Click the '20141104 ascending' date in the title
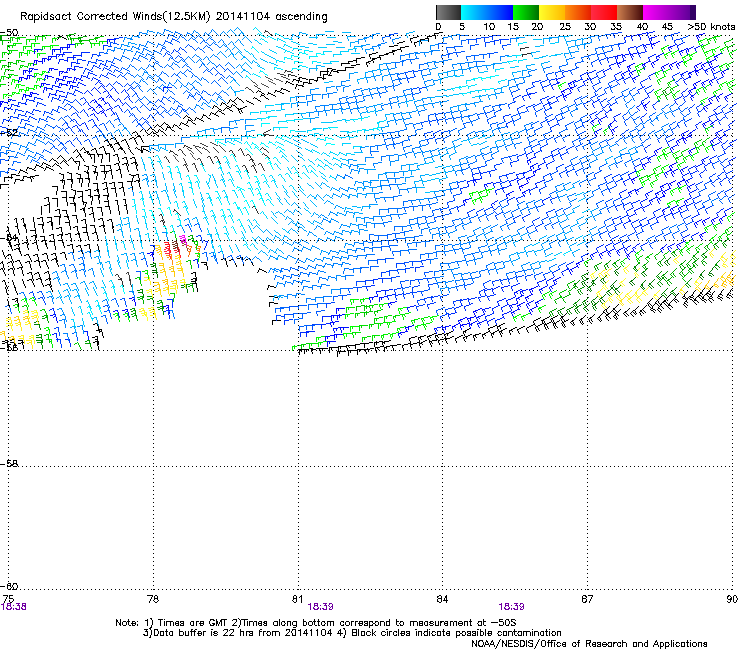This screenshot has width=740, height=650. pos(271,17)
